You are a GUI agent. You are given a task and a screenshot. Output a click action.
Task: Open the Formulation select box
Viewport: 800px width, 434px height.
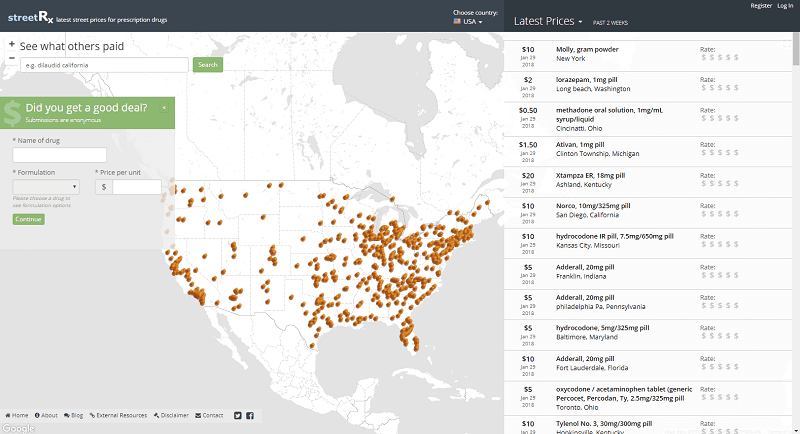[x=46, y=186]
